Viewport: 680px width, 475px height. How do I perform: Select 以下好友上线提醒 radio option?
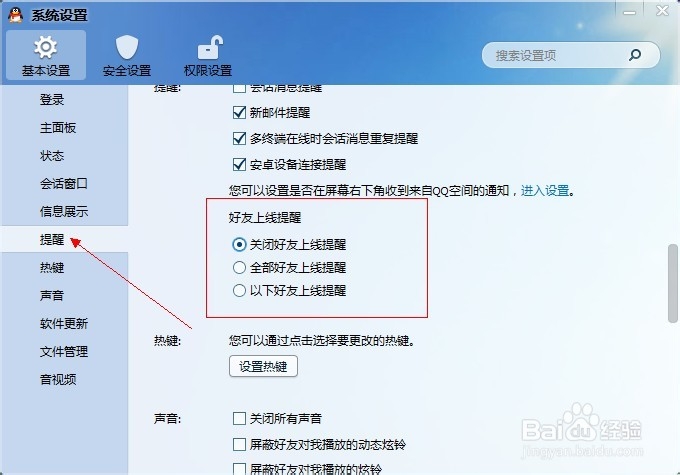point(239,290)
